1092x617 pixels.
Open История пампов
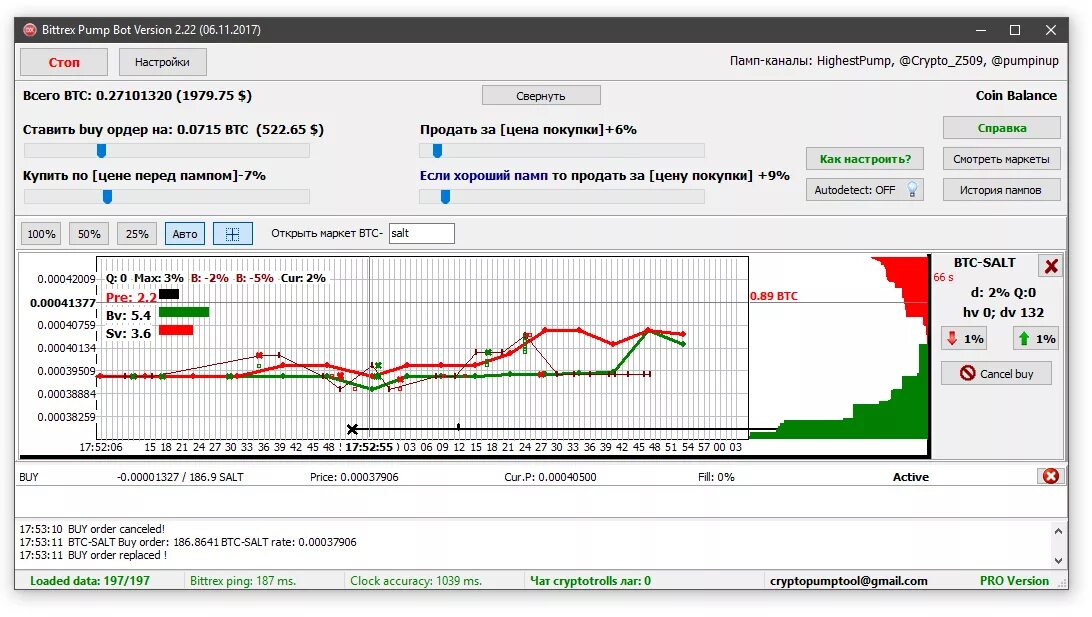tap(1001, 189)
